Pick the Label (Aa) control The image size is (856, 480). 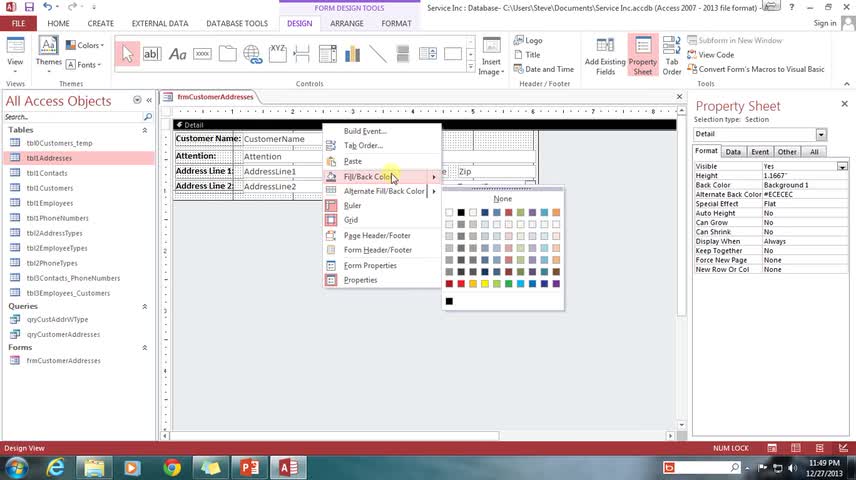pos(177,54)
